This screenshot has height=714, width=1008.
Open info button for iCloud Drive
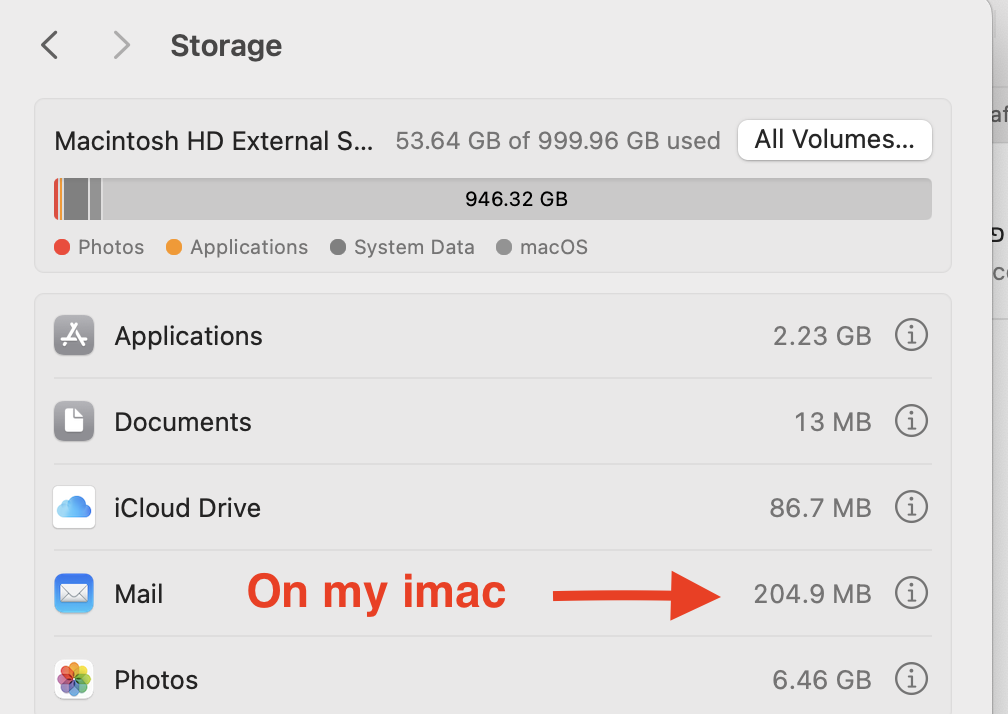[910, 508]
